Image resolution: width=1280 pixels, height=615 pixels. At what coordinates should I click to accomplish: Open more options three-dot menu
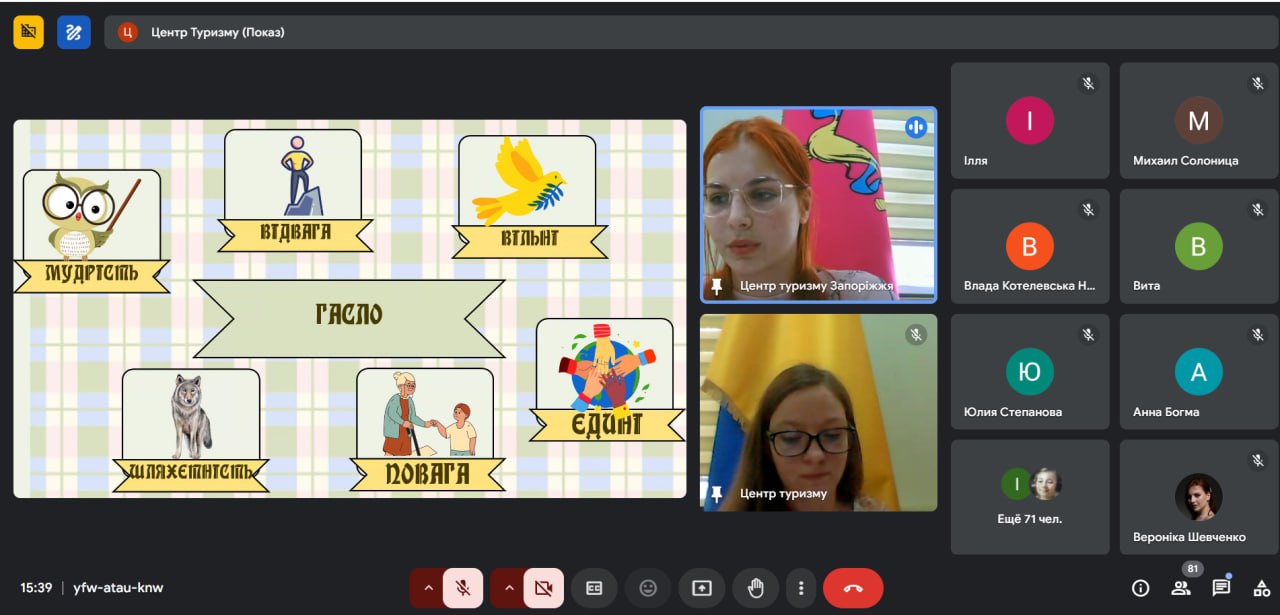pyautogui.click(x=800, y=588)
